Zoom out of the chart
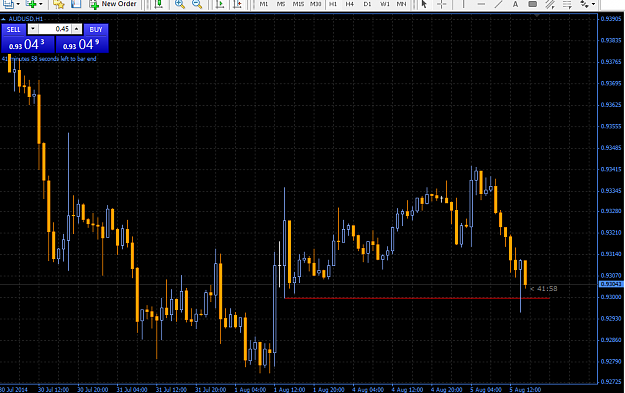This screenshot has width=625, height=393. pos(197,4)
